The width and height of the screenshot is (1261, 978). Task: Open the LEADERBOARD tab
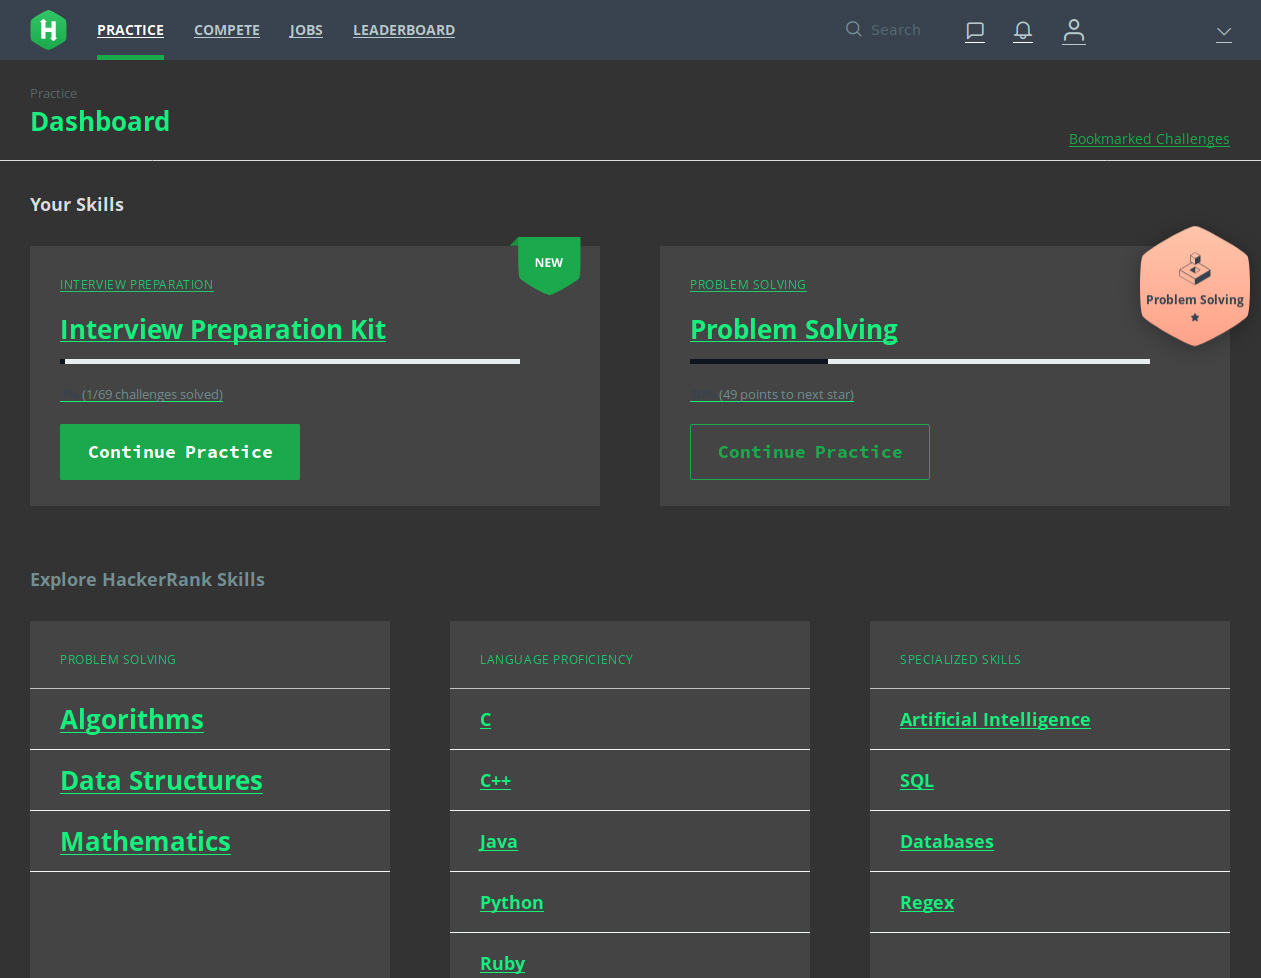[404, 30]
